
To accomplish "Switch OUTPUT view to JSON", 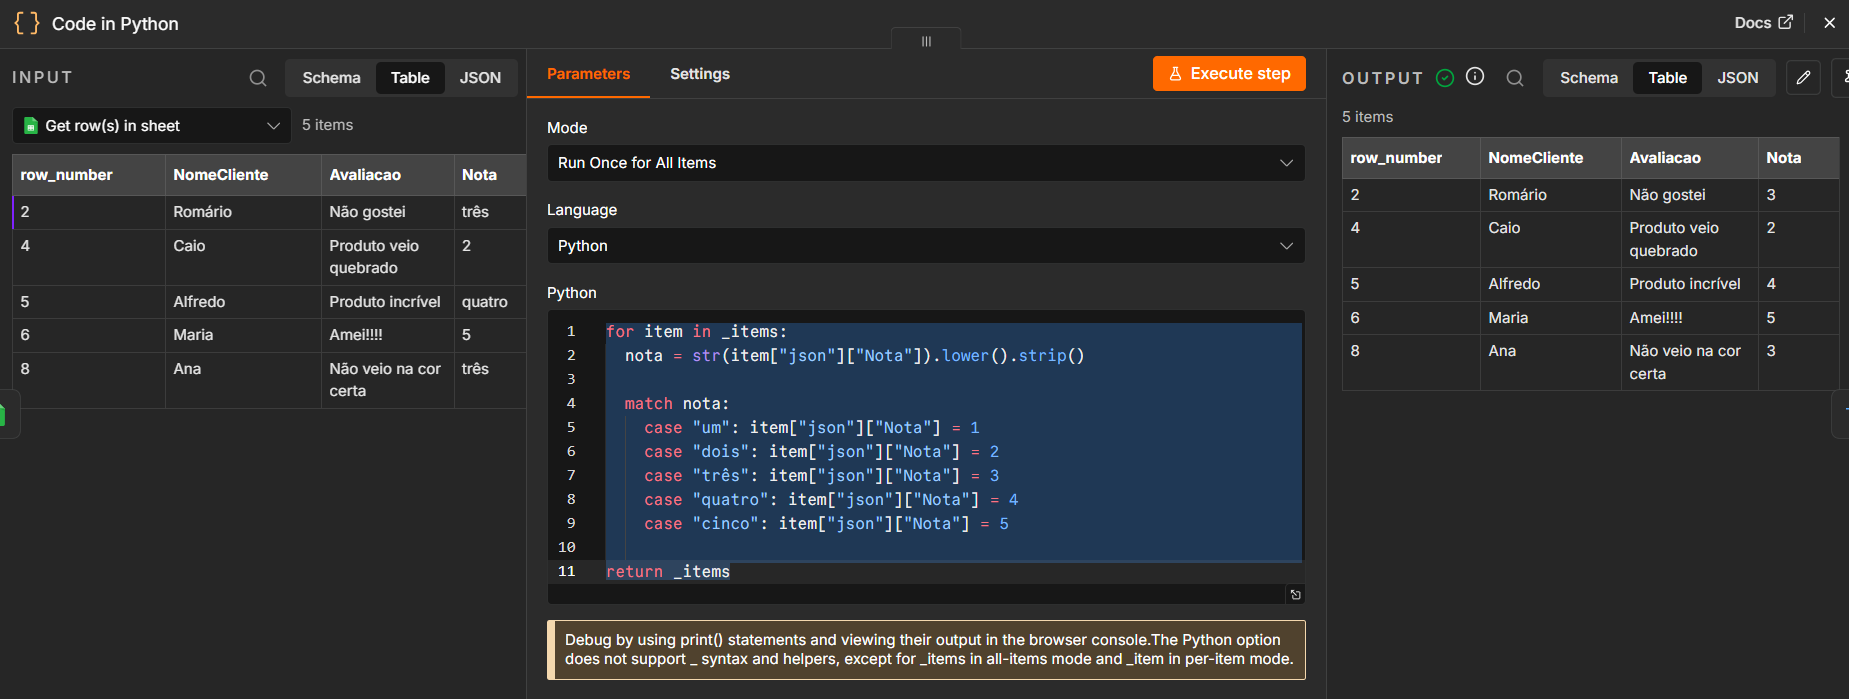I will click(x=1737, y=78).
